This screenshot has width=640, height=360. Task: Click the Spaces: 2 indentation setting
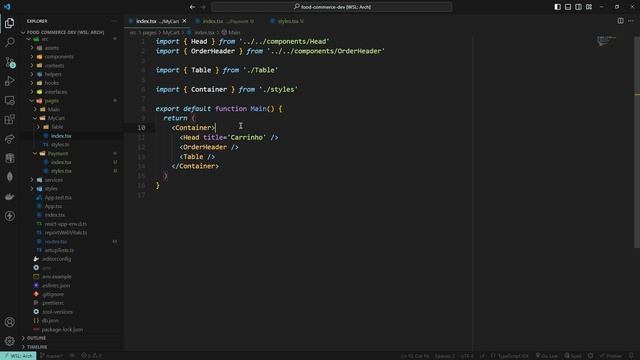pyautogui.click(x=445, y=356)
